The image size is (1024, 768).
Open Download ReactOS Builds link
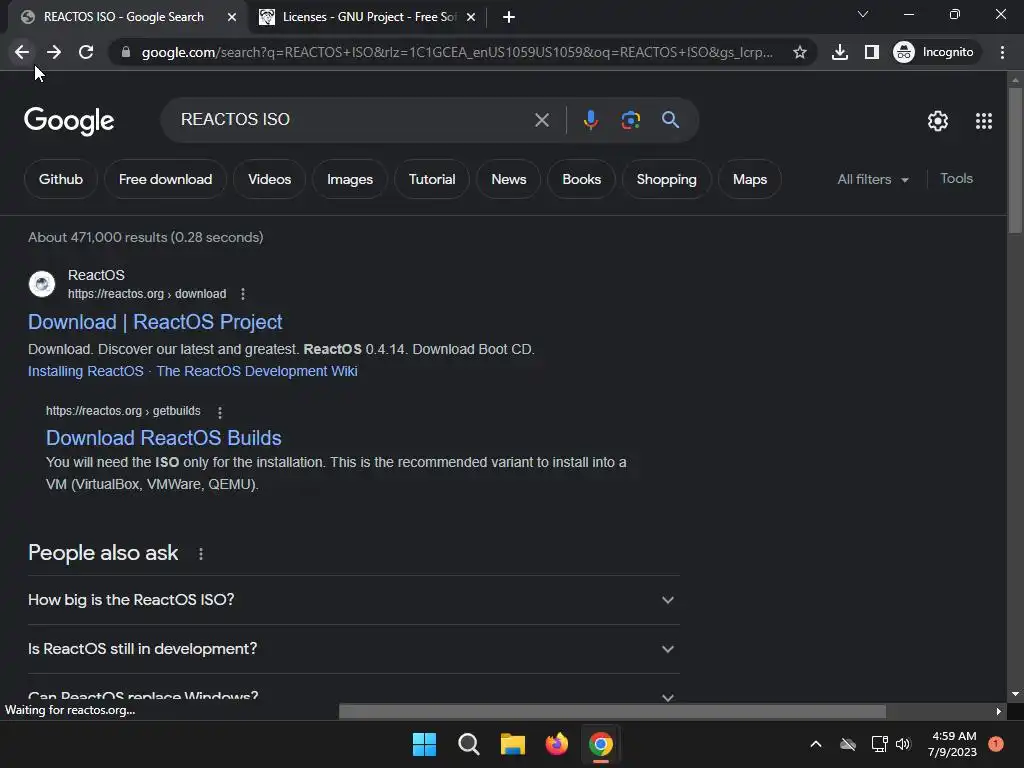[x=163, y=438]
